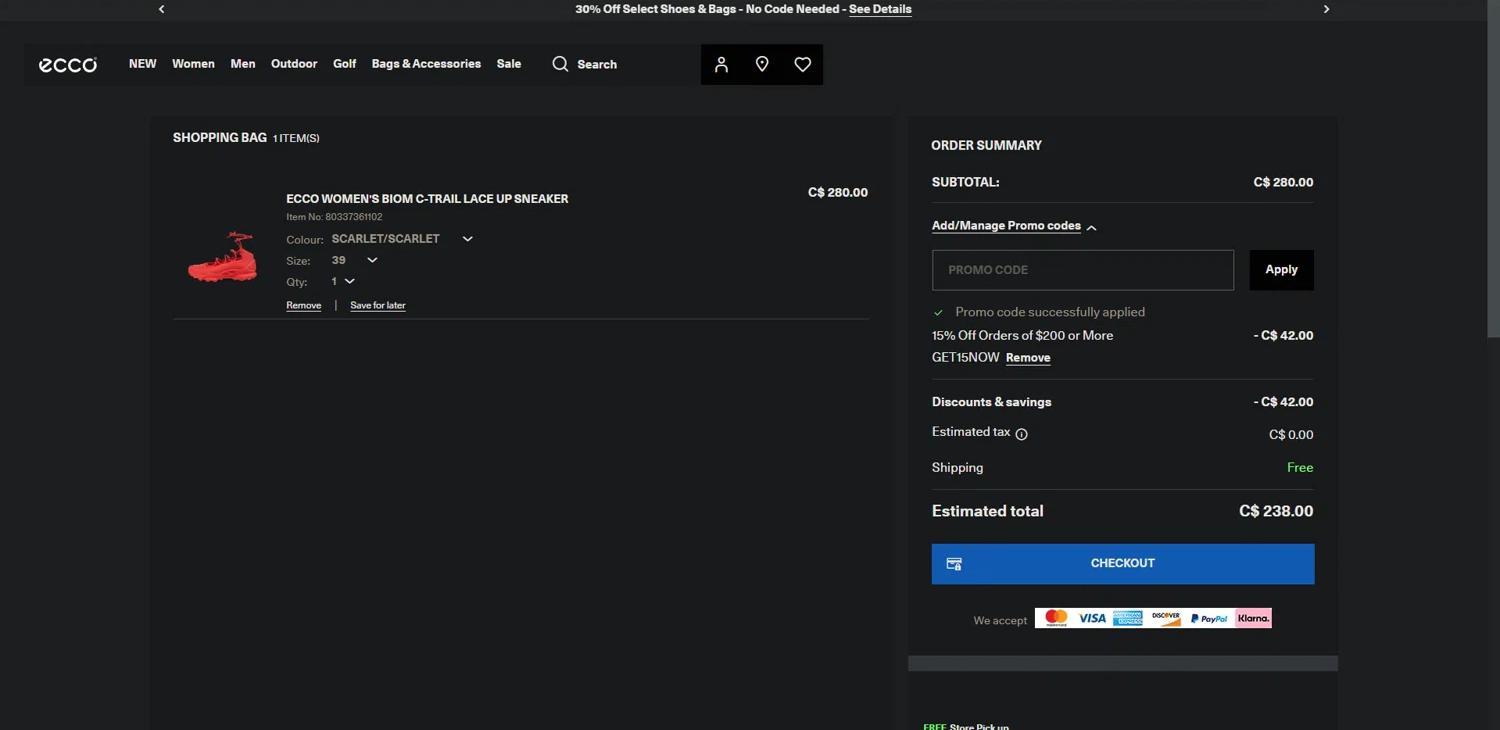This screenshot has height=730, width=1500.
Task: Save the sneaker for later
Action: [378, 305]
